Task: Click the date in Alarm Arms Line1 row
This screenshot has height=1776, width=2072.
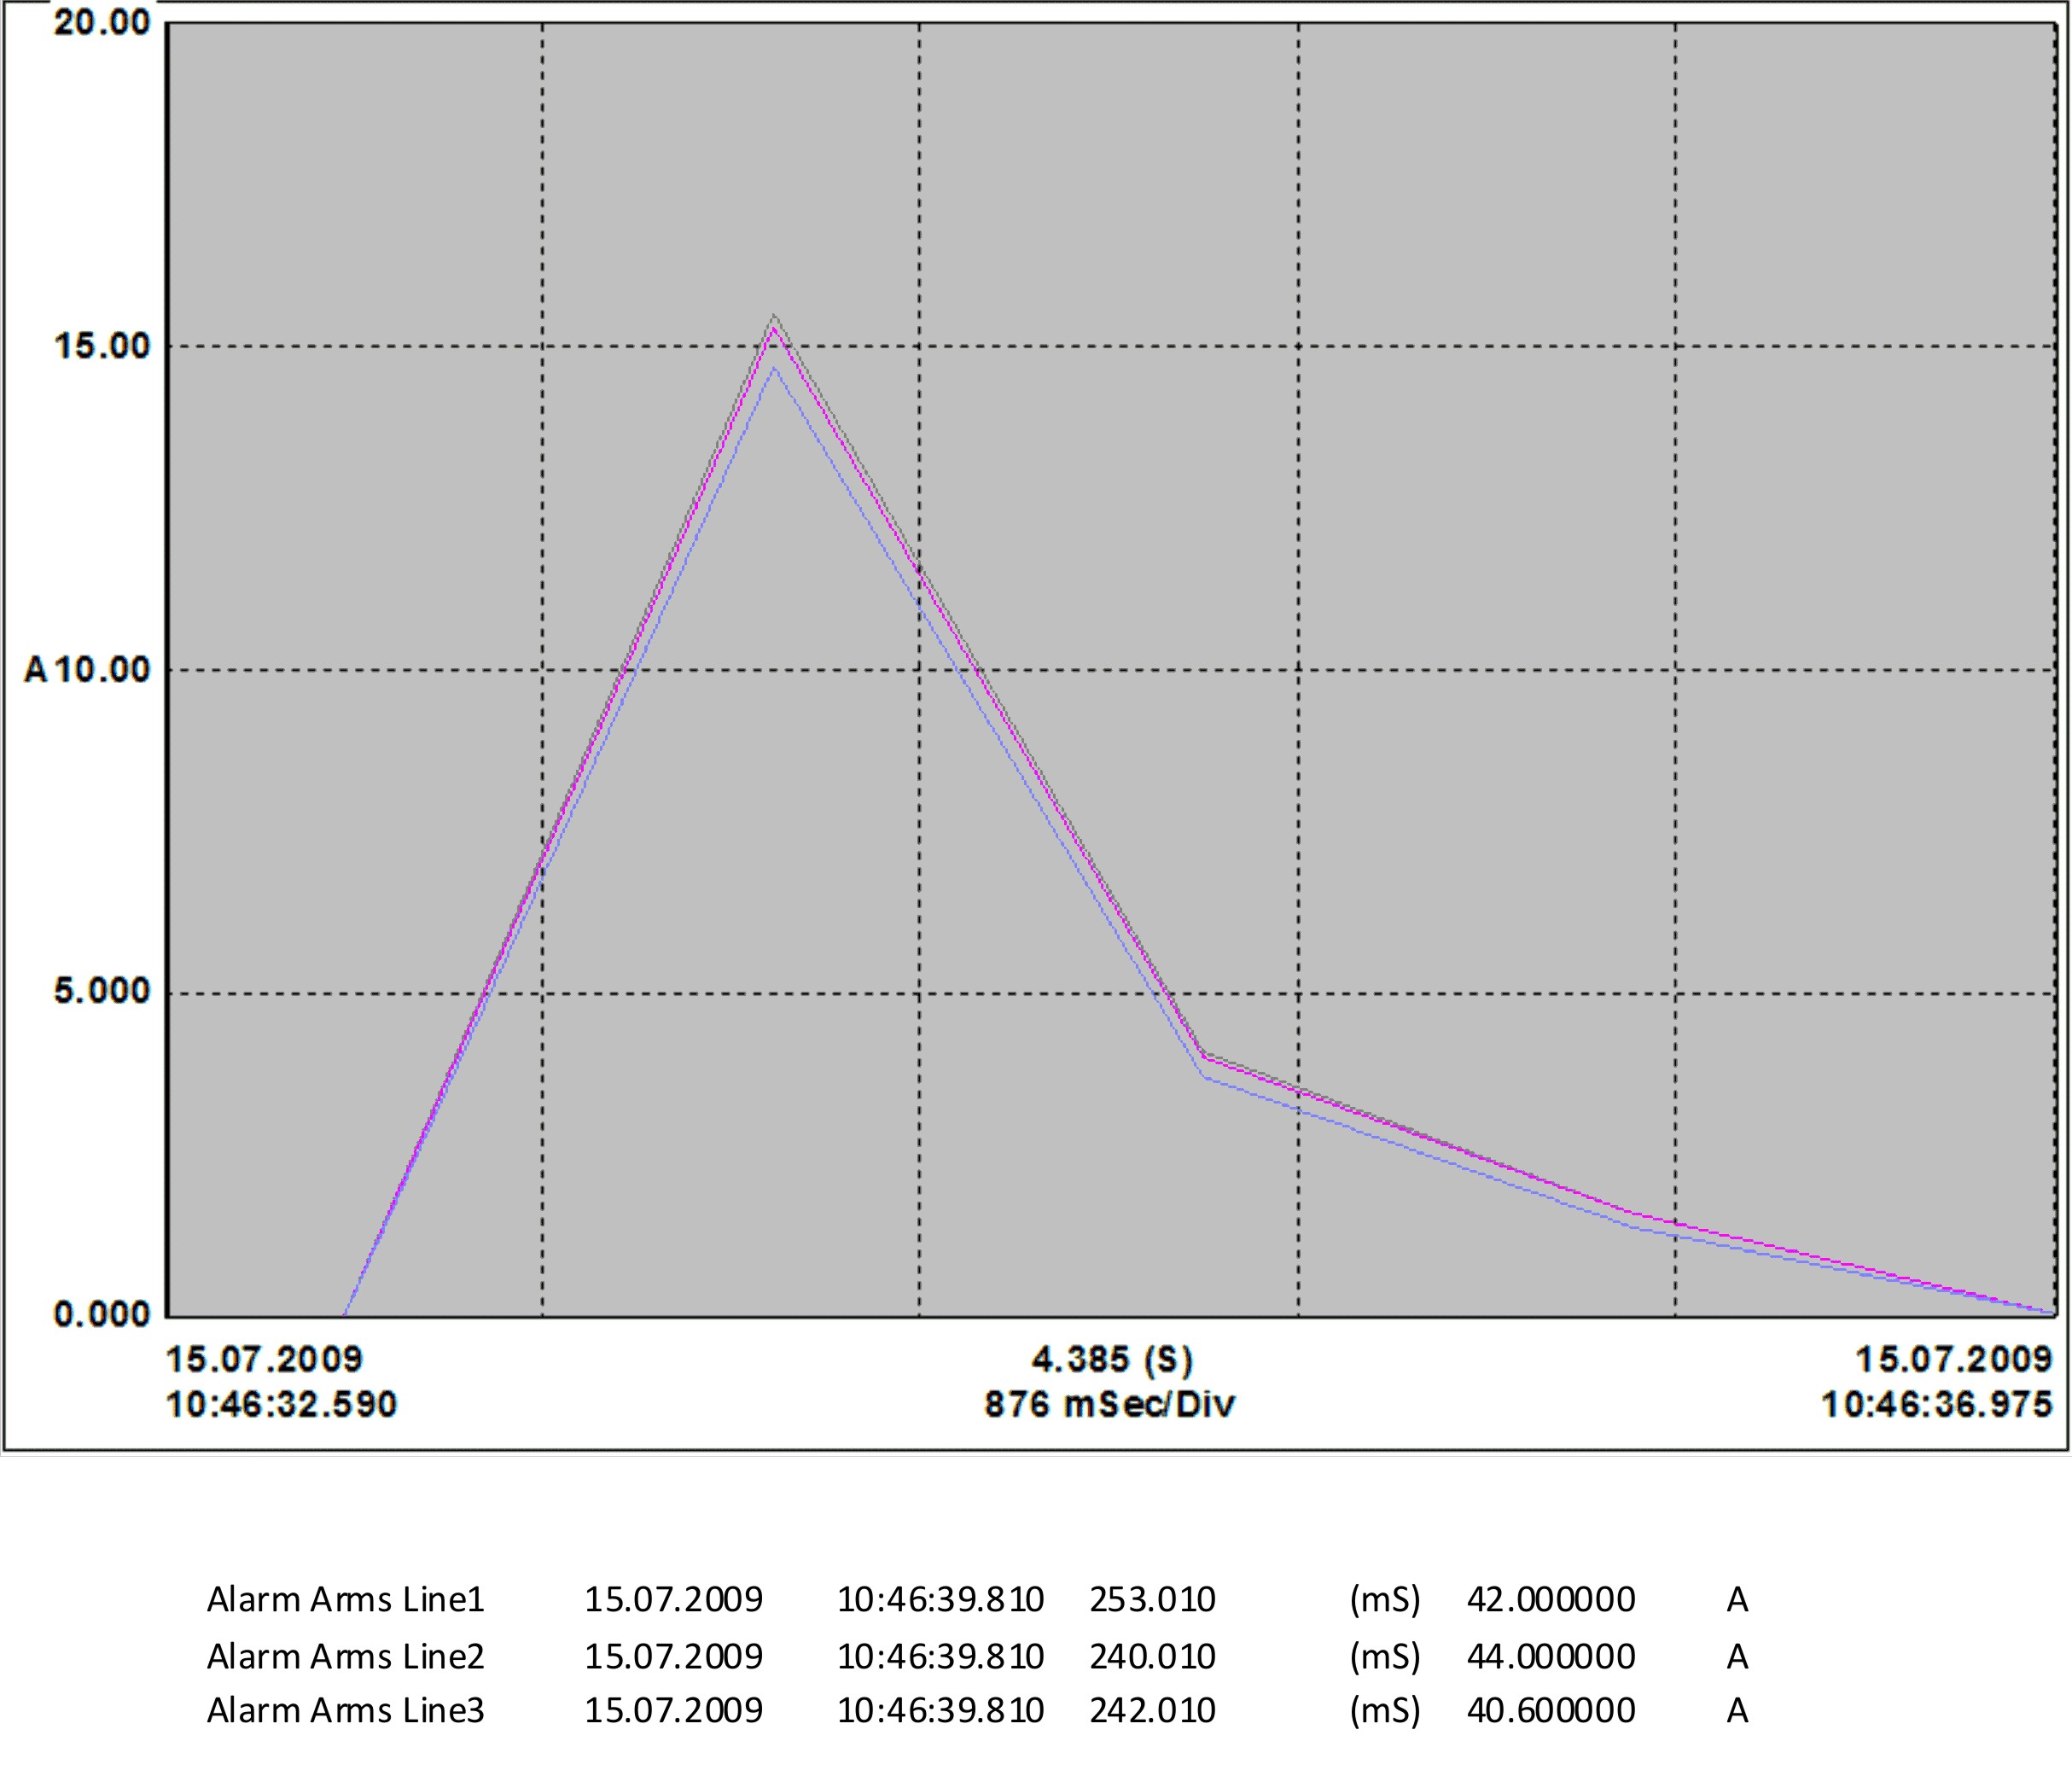Action: pos(674,1600)
